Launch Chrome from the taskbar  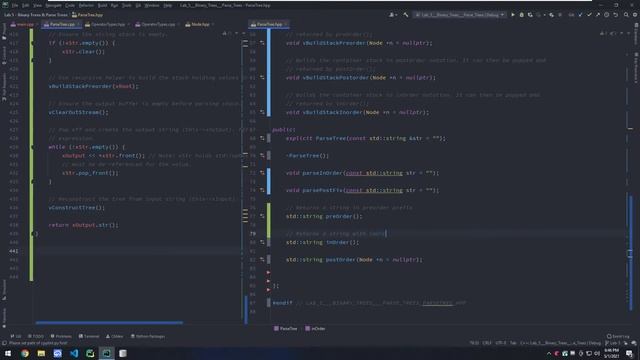[x=24, y=353]
